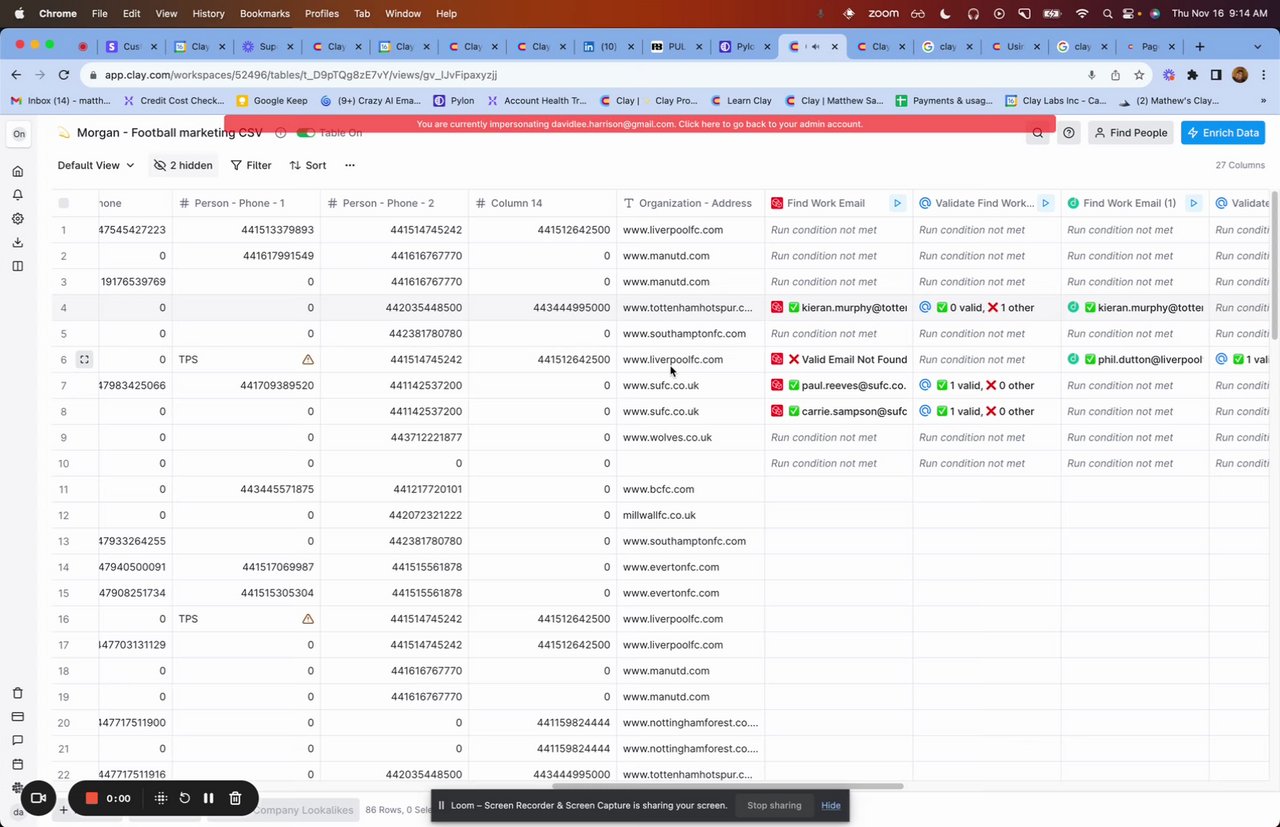
Task: Click the table search magnifier icon
Action: pos(1038,133)
